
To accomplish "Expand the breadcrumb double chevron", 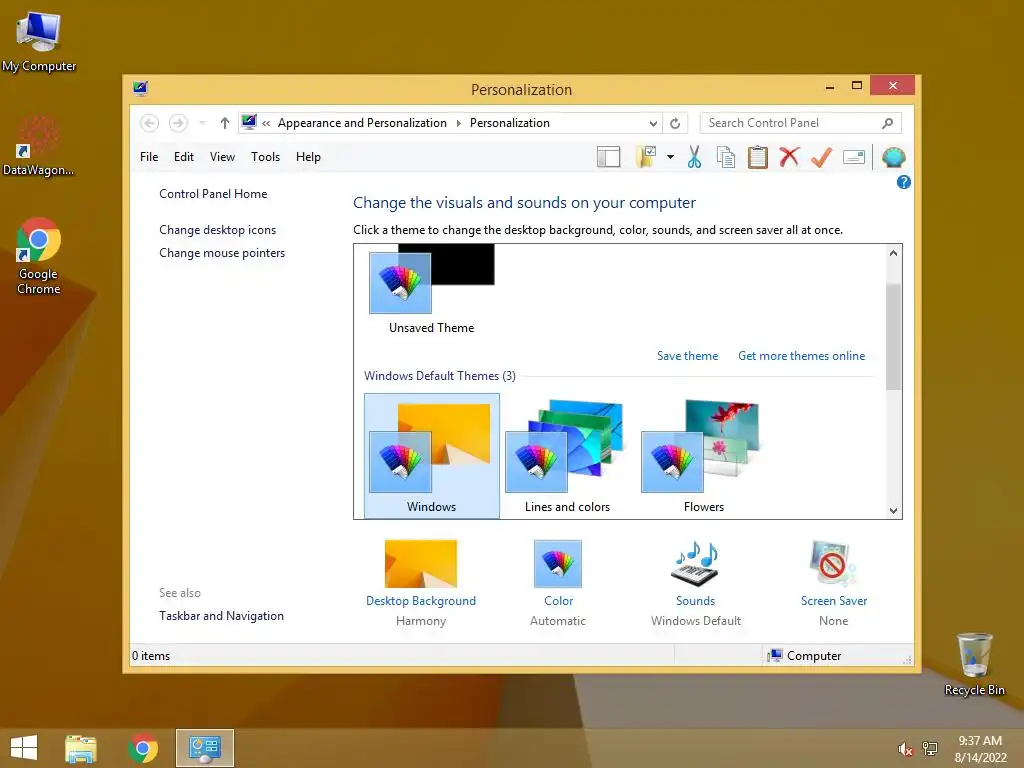I will point(266,123).
